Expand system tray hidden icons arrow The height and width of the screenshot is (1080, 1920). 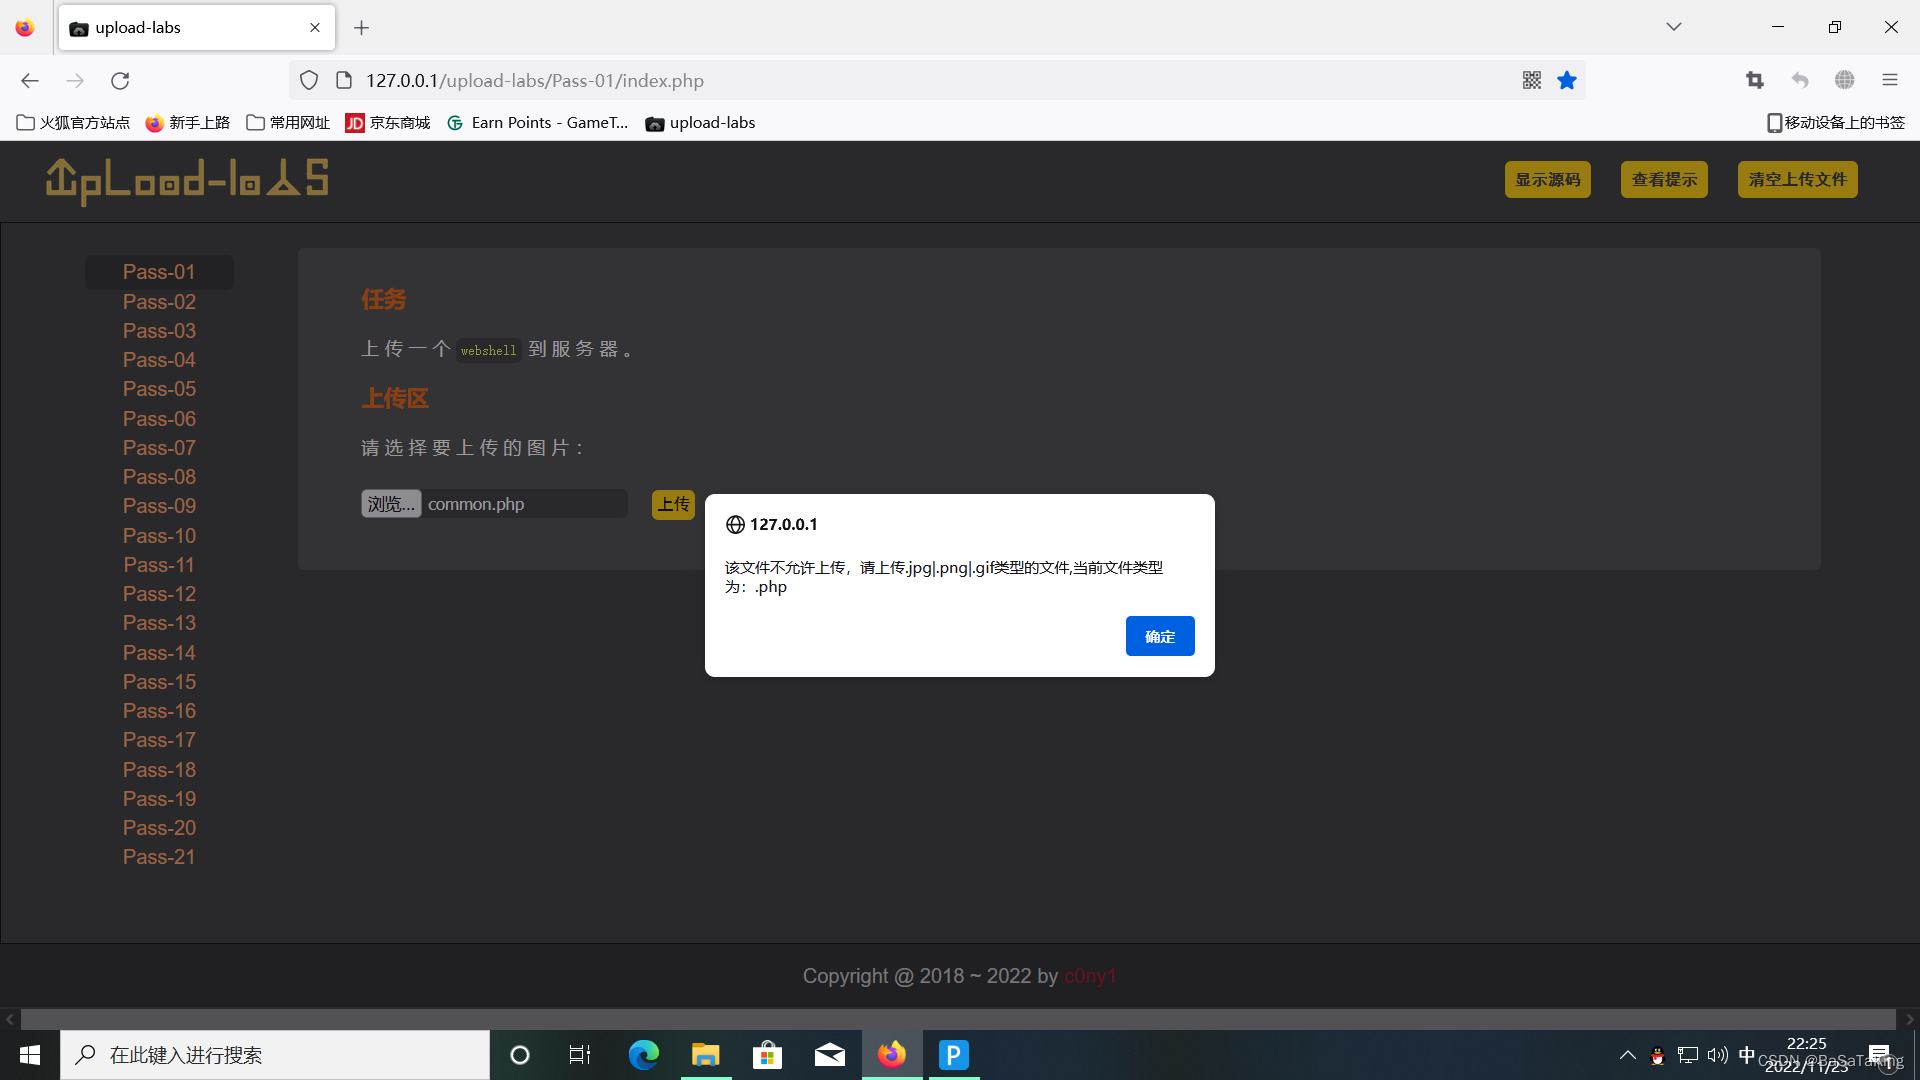[1627, 1055]
